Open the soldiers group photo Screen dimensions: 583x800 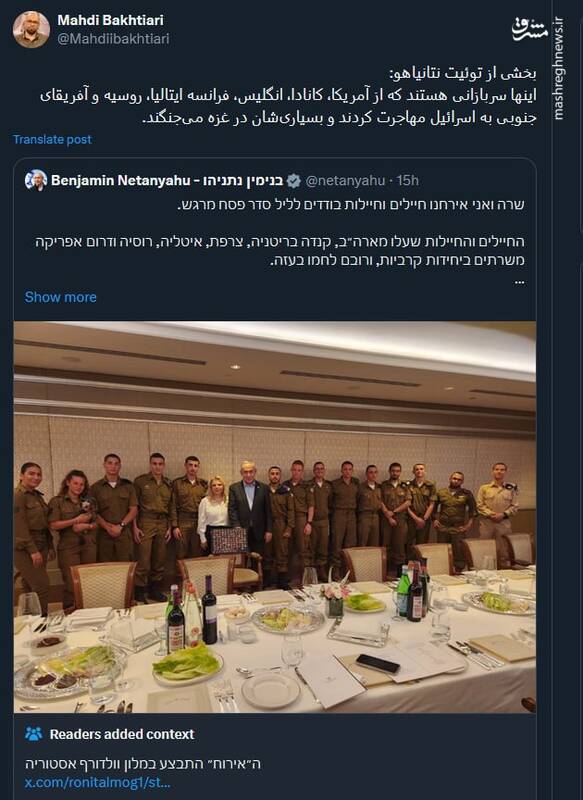click(x=275, y=517)
